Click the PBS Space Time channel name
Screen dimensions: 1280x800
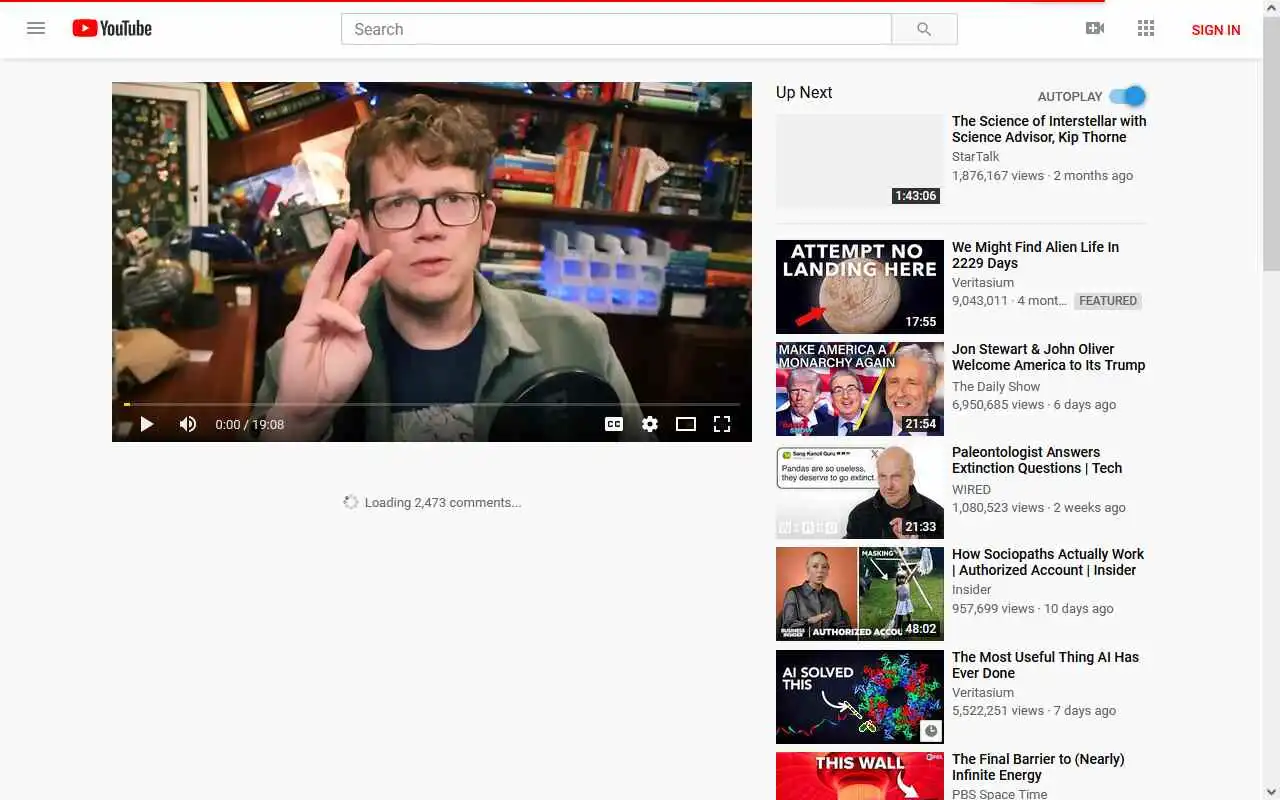tap(1000, 794)
